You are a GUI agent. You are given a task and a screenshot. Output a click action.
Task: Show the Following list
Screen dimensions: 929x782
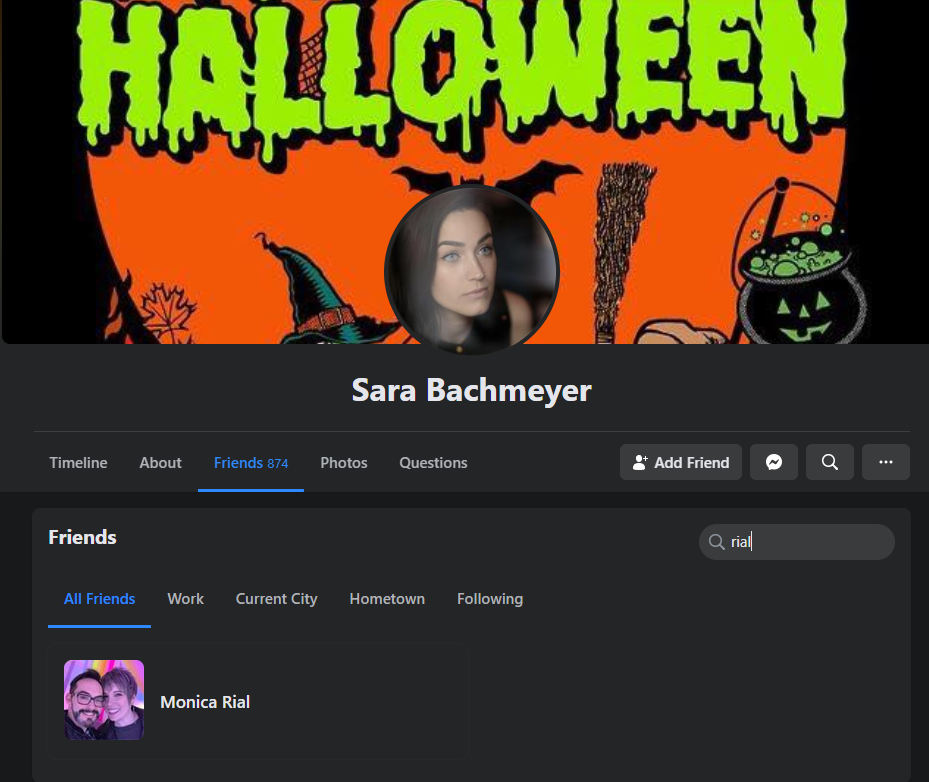[x=490, y=599]
